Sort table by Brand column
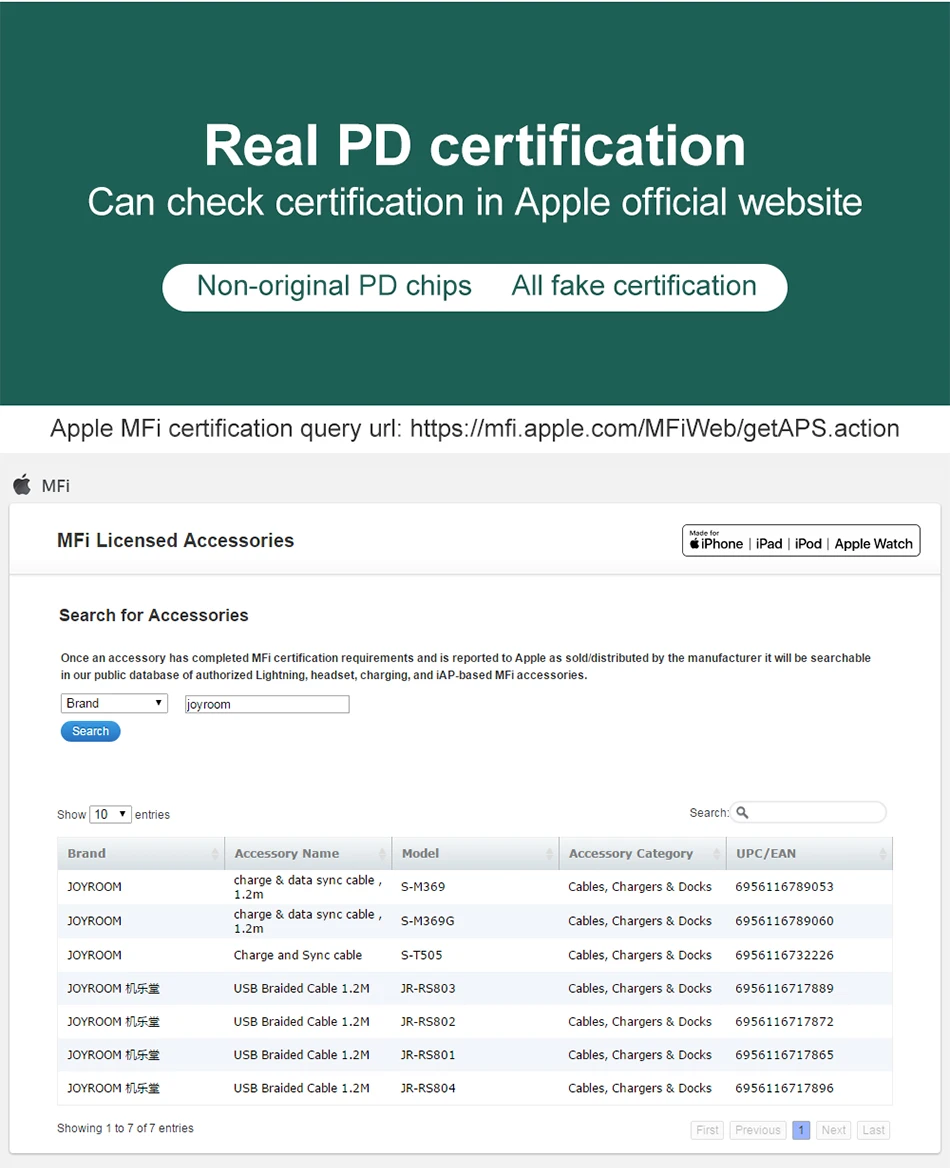Screen dimensions: 950x1168 tap(141, 854)
